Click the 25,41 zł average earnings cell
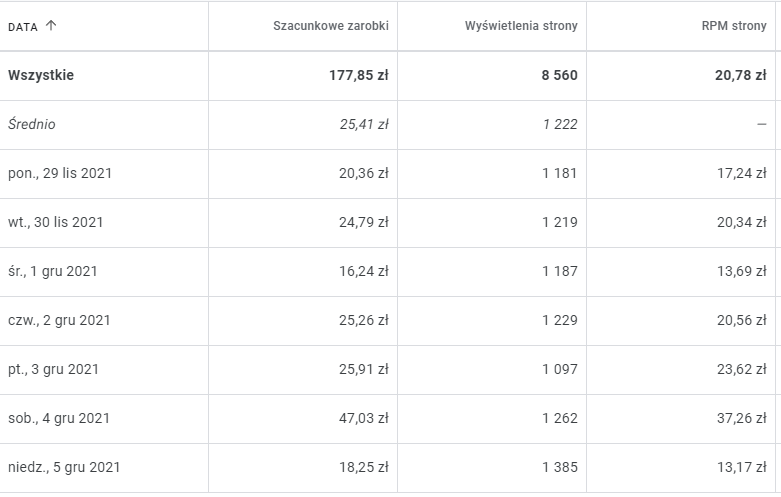 363,125
